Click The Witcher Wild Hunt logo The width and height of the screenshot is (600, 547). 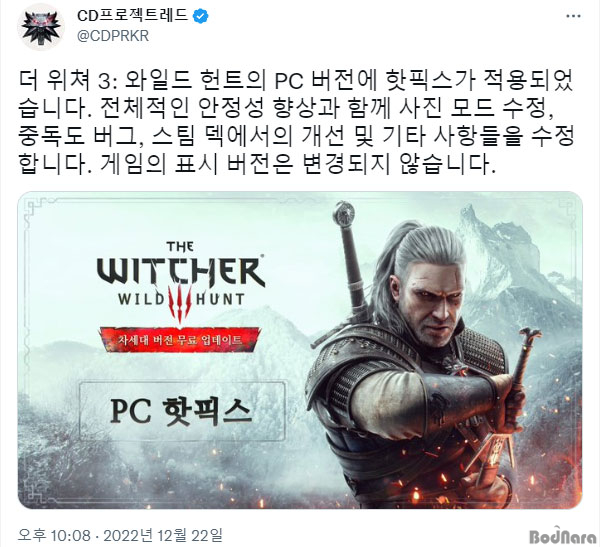(x=181, y=281)
